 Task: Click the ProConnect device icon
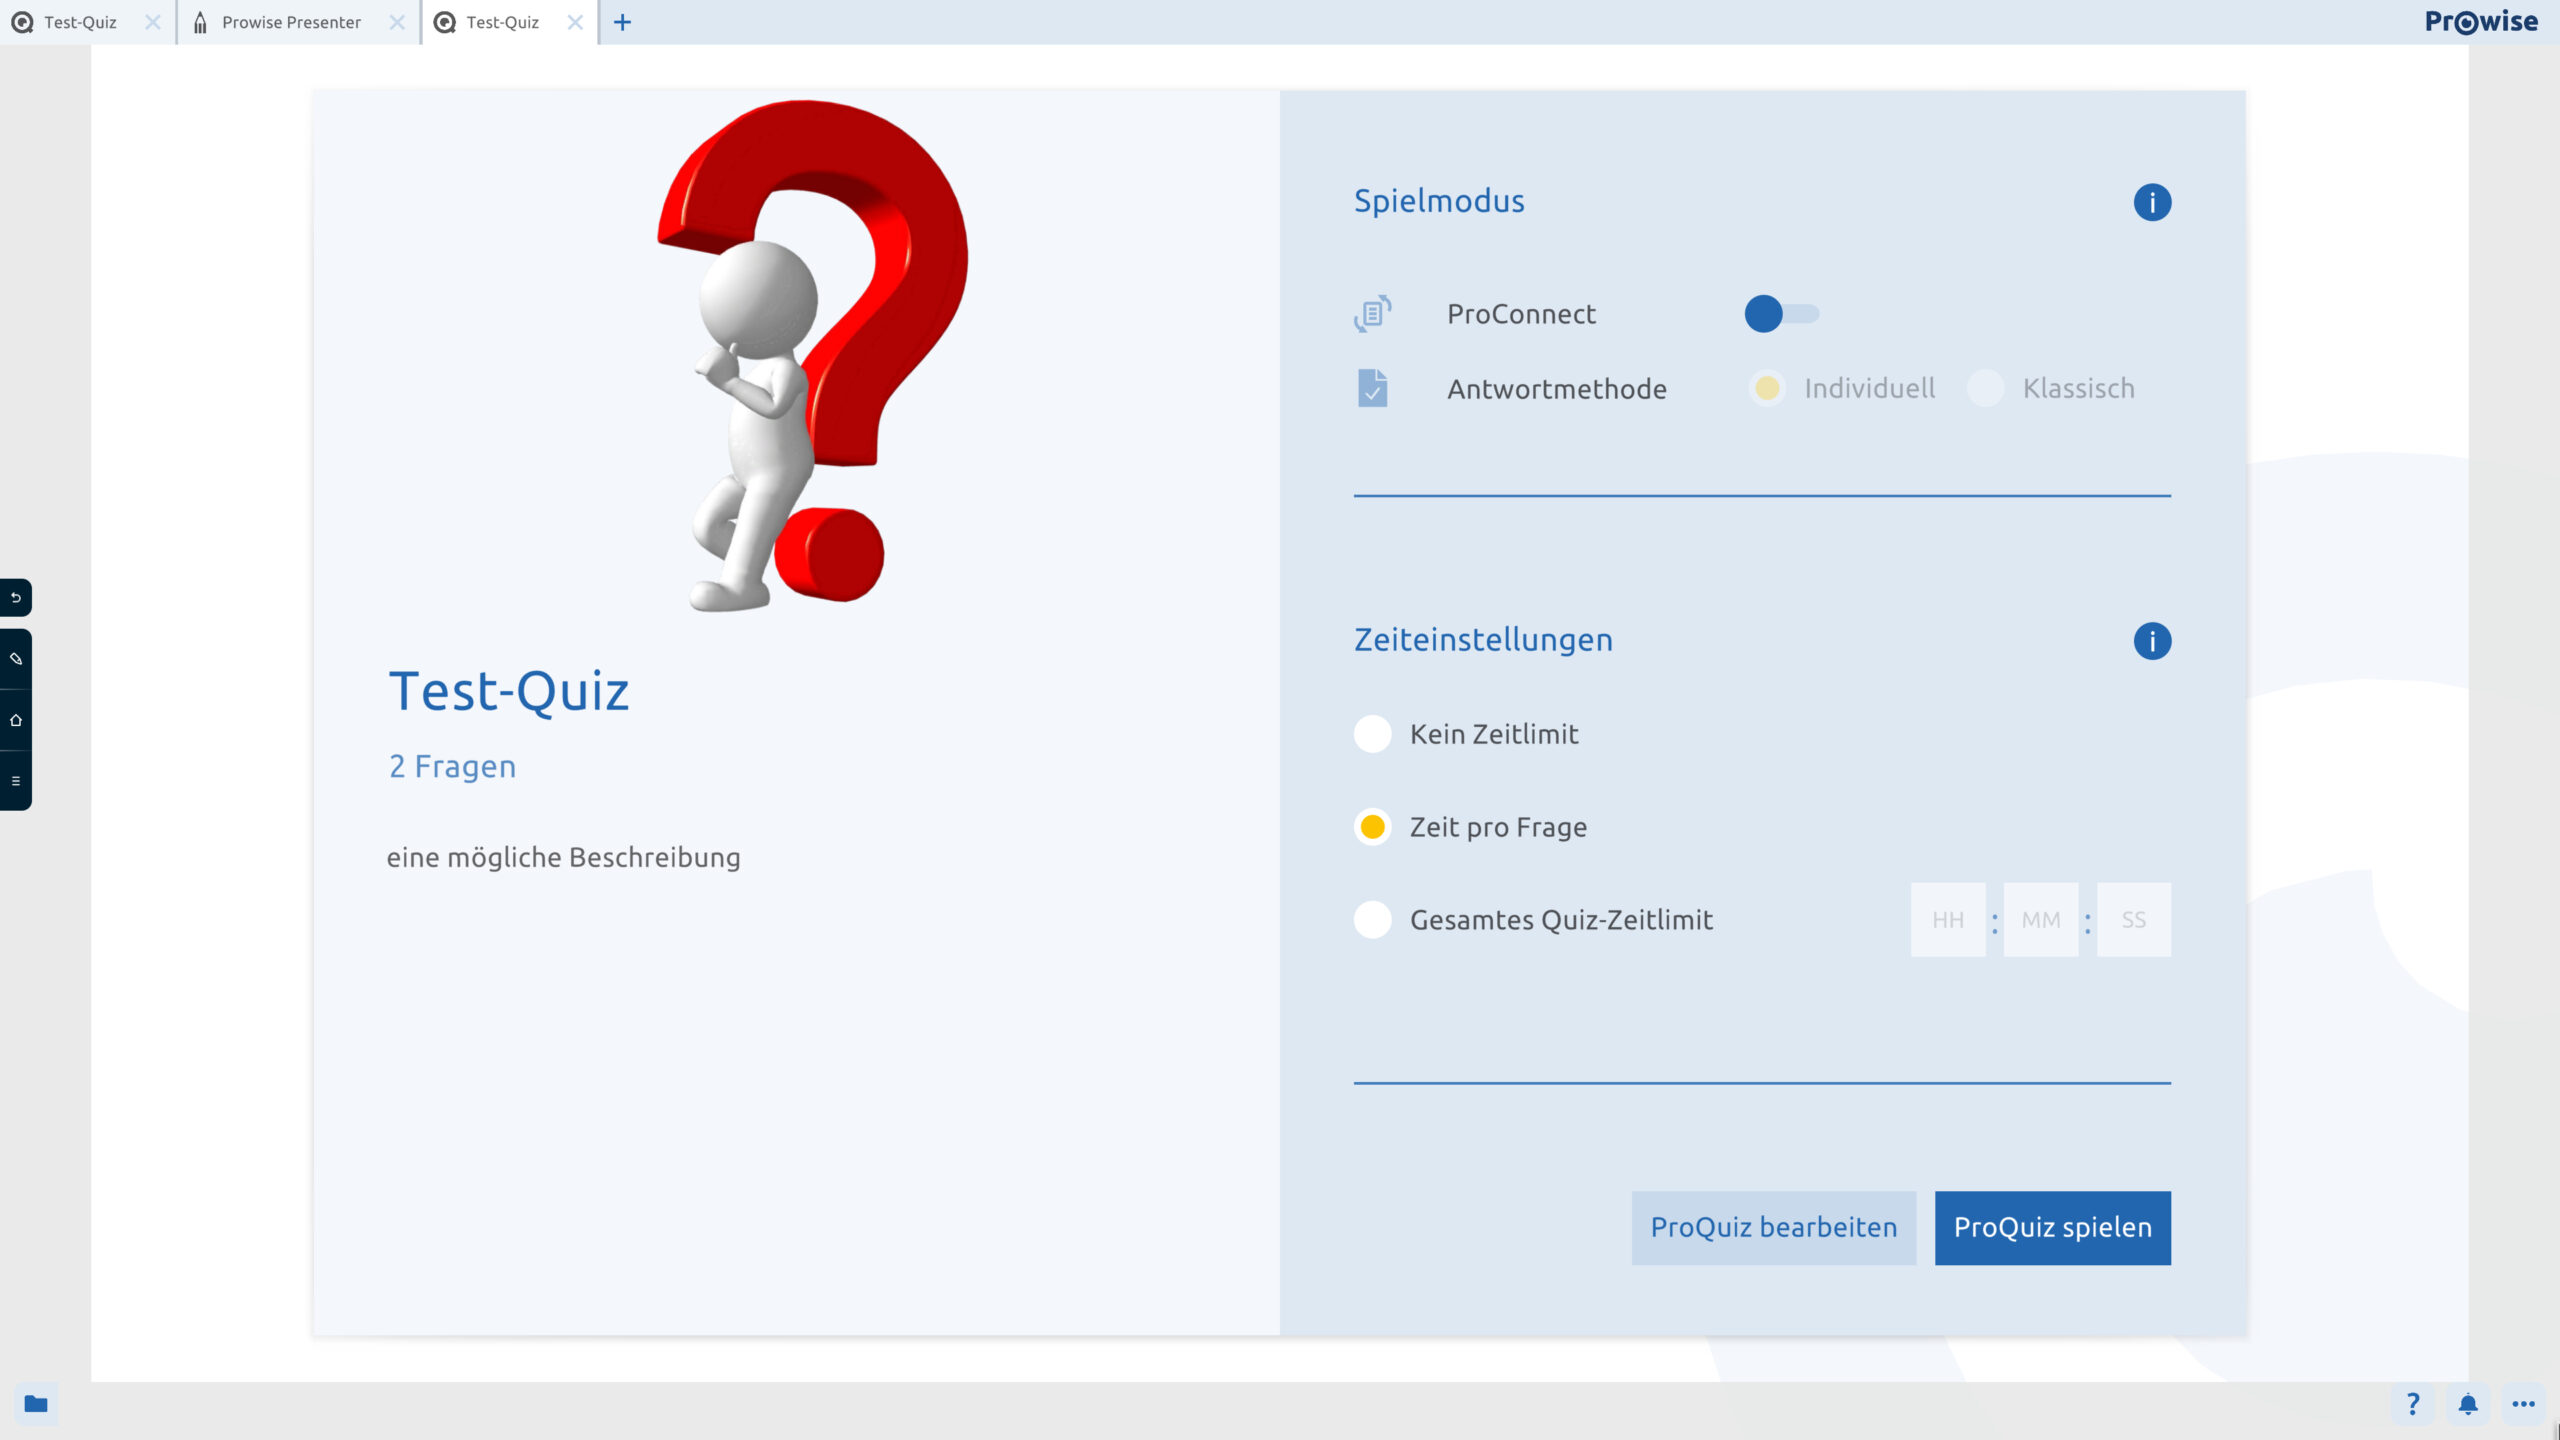point(1372,313)
